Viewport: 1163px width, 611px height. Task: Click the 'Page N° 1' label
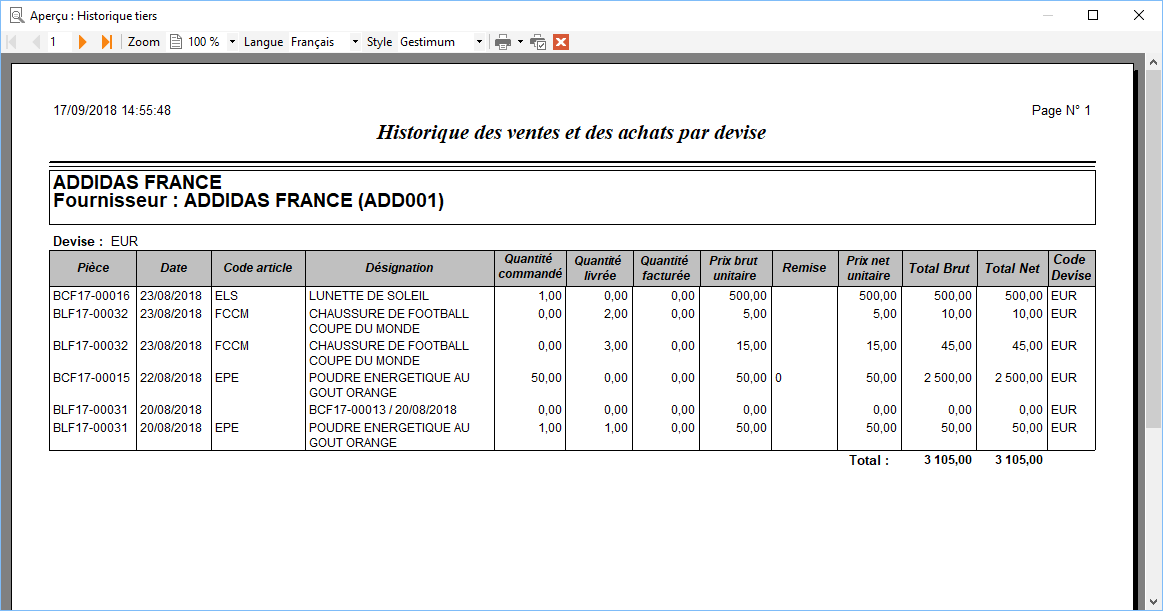pyautogui.click(x=1061, y=110)
